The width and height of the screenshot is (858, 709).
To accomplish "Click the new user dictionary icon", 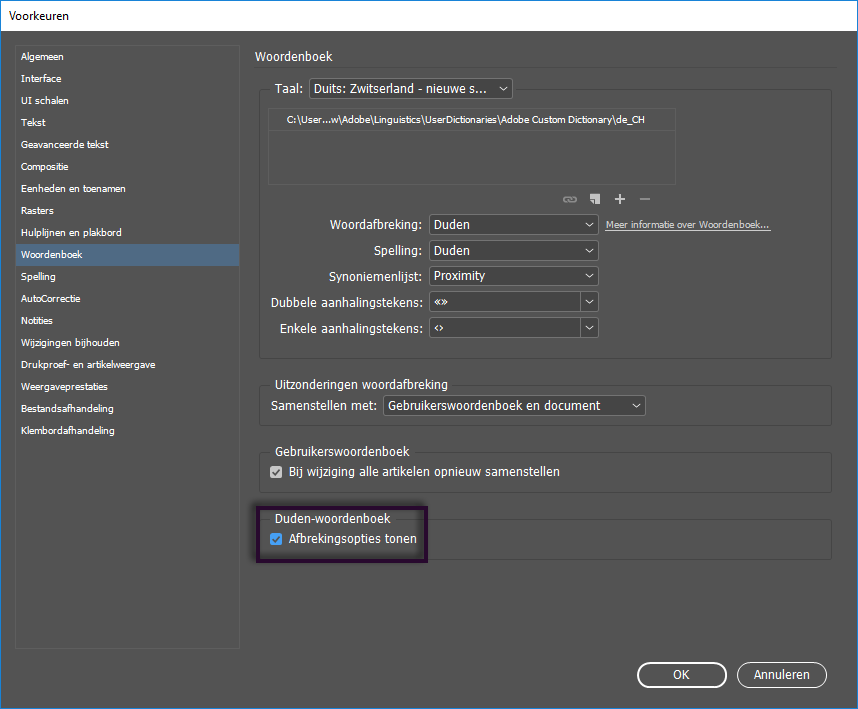I will (595, 199).
